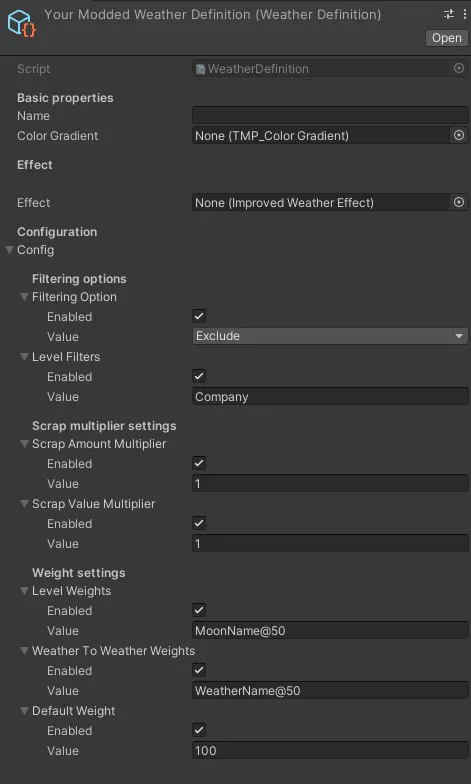Toggle Scrap Value Multiplier Enabled checkbox
The image size is (471, 784).
point(199,523)
